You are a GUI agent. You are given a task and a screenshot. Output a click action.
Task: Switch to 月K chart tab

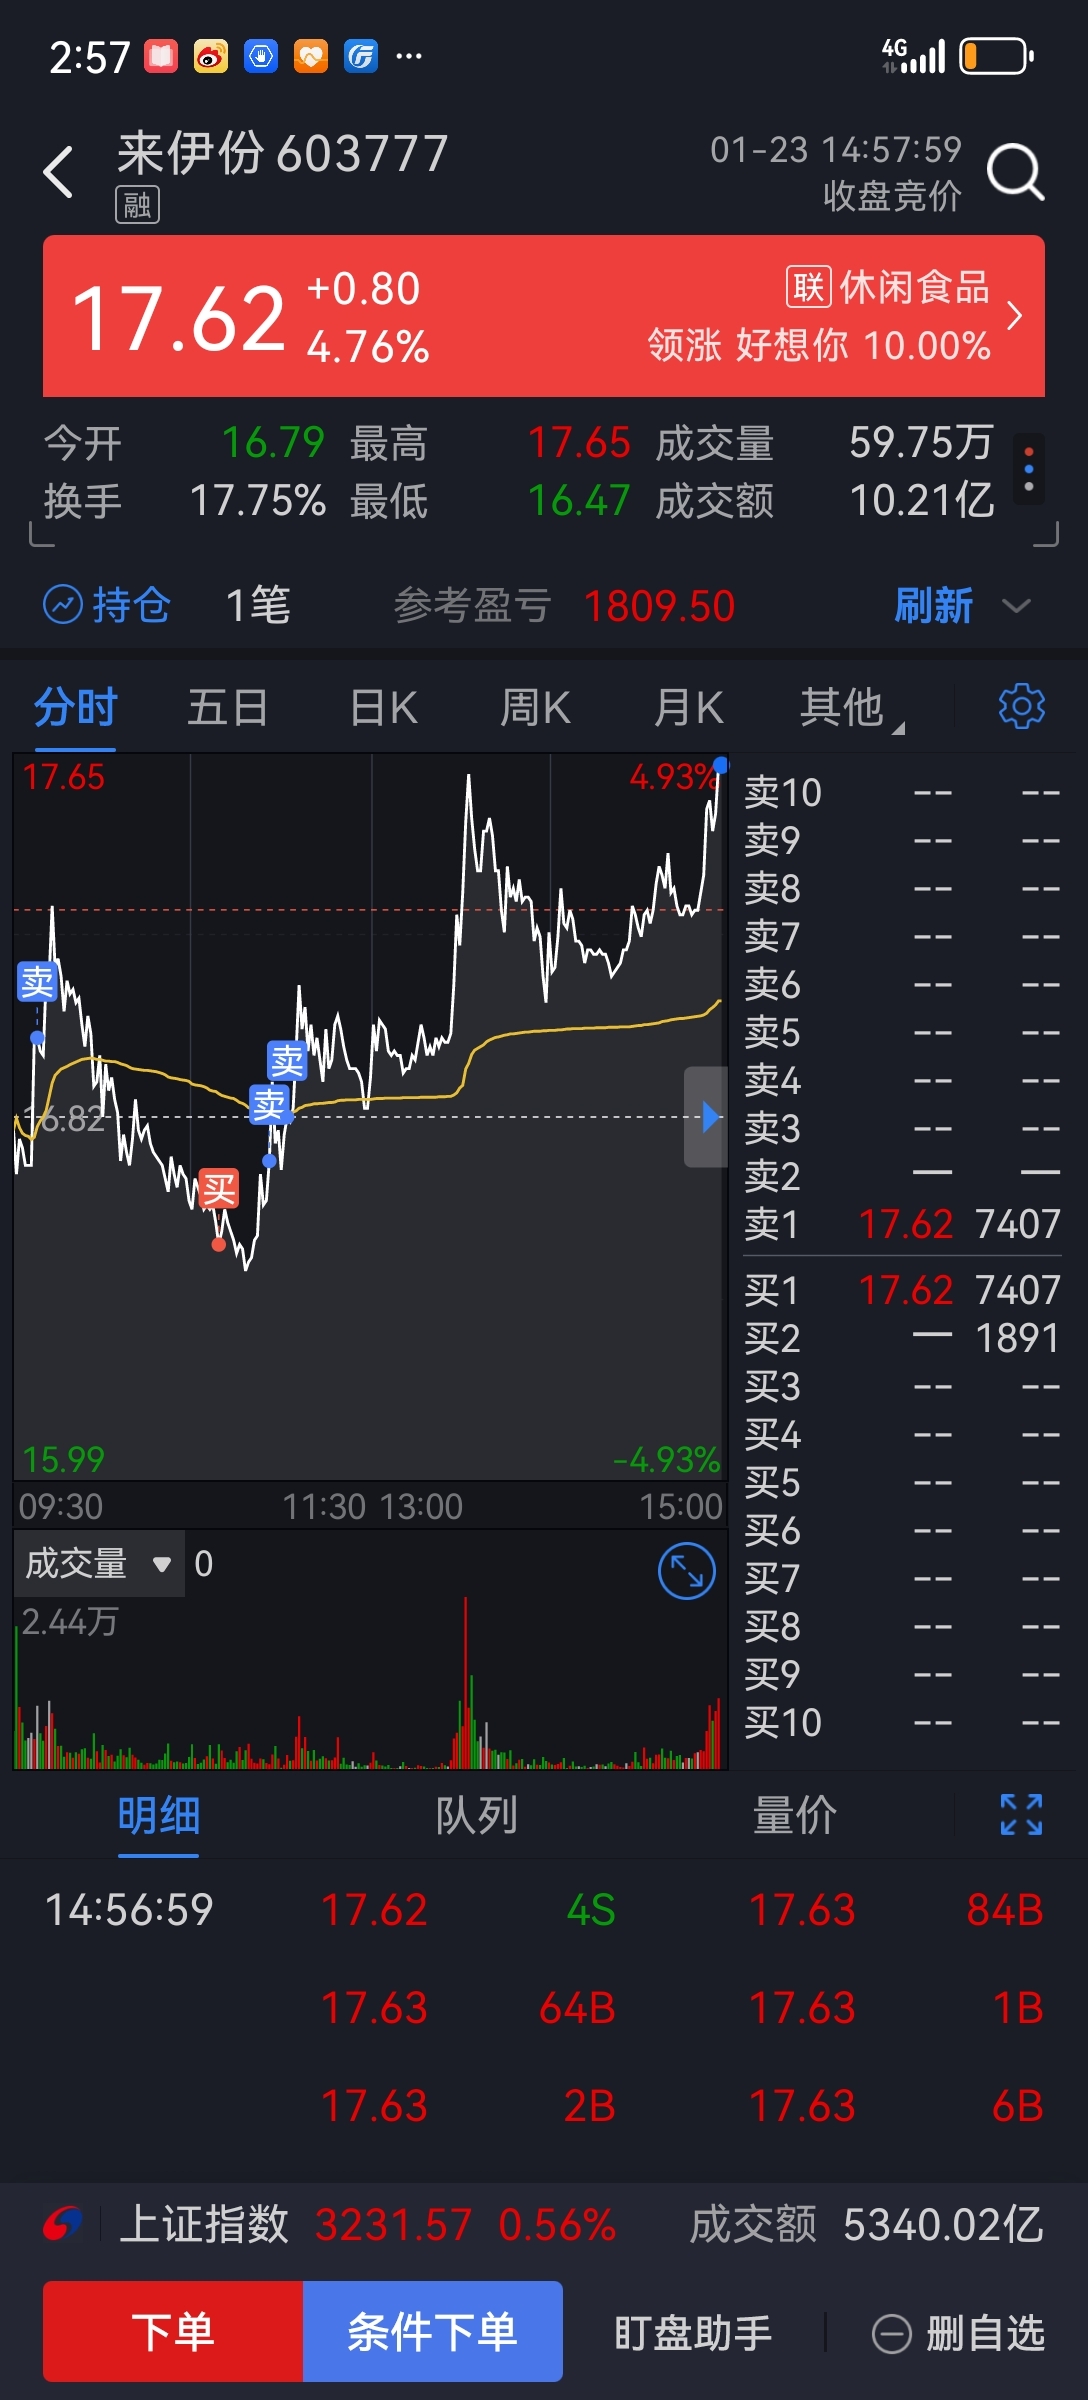point(689,708)
